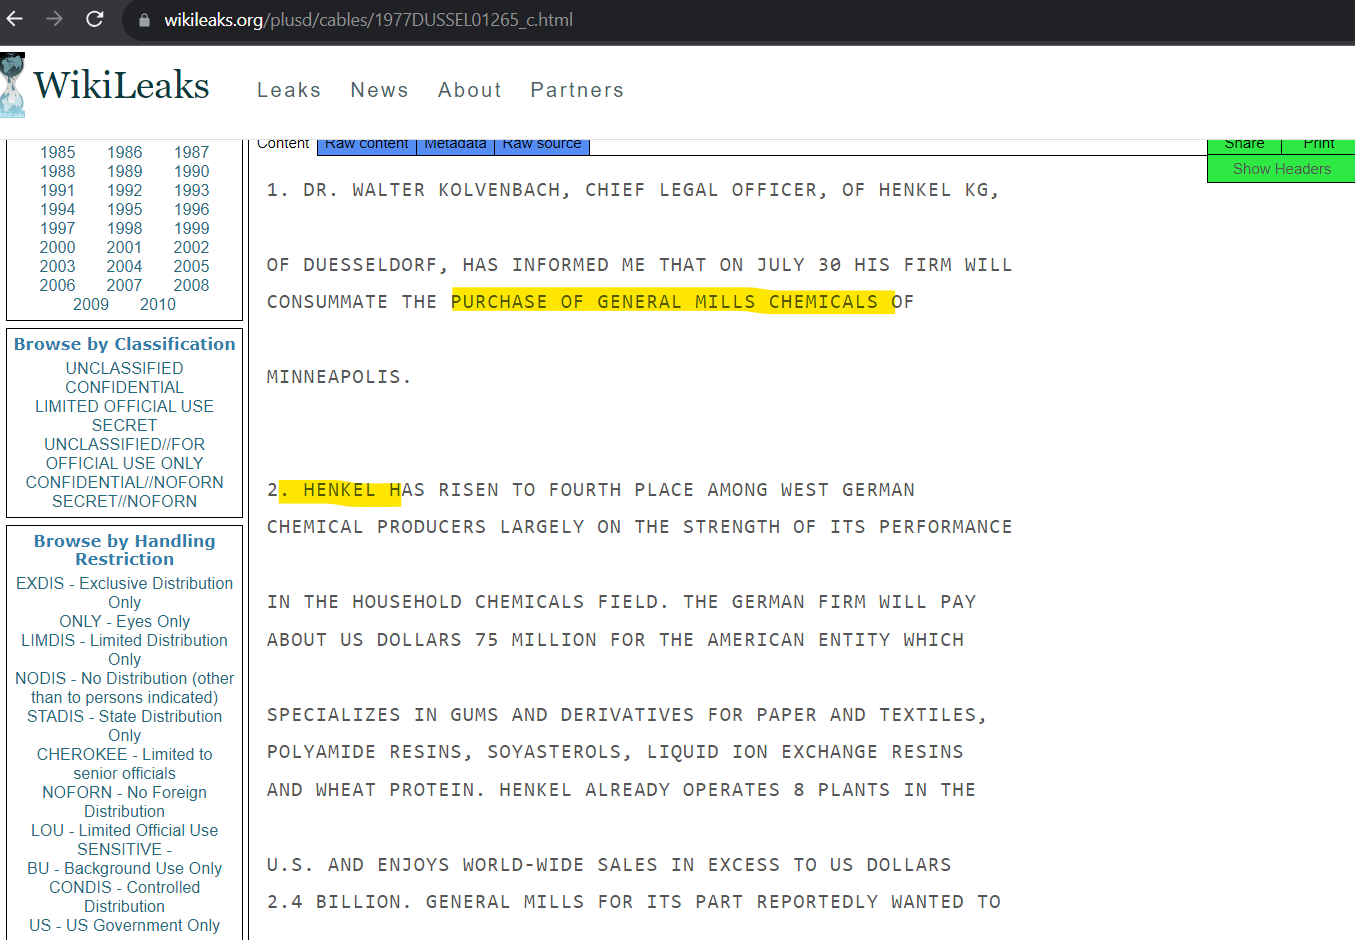1355x940 pixels.
Task: Open CHEROKEE senior officials link
Action: (125, 763)
